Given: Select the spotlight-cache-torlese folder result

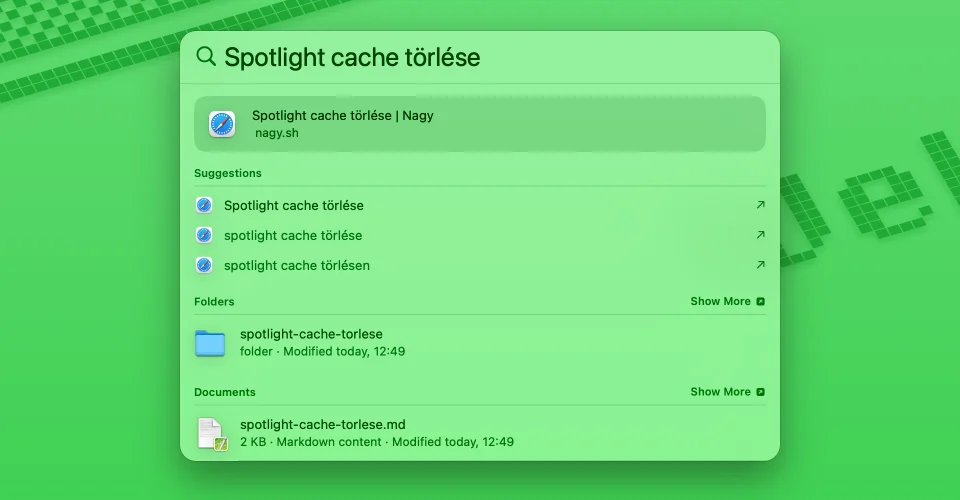Looking at the screenshot, I should click(x=311, y=334).
